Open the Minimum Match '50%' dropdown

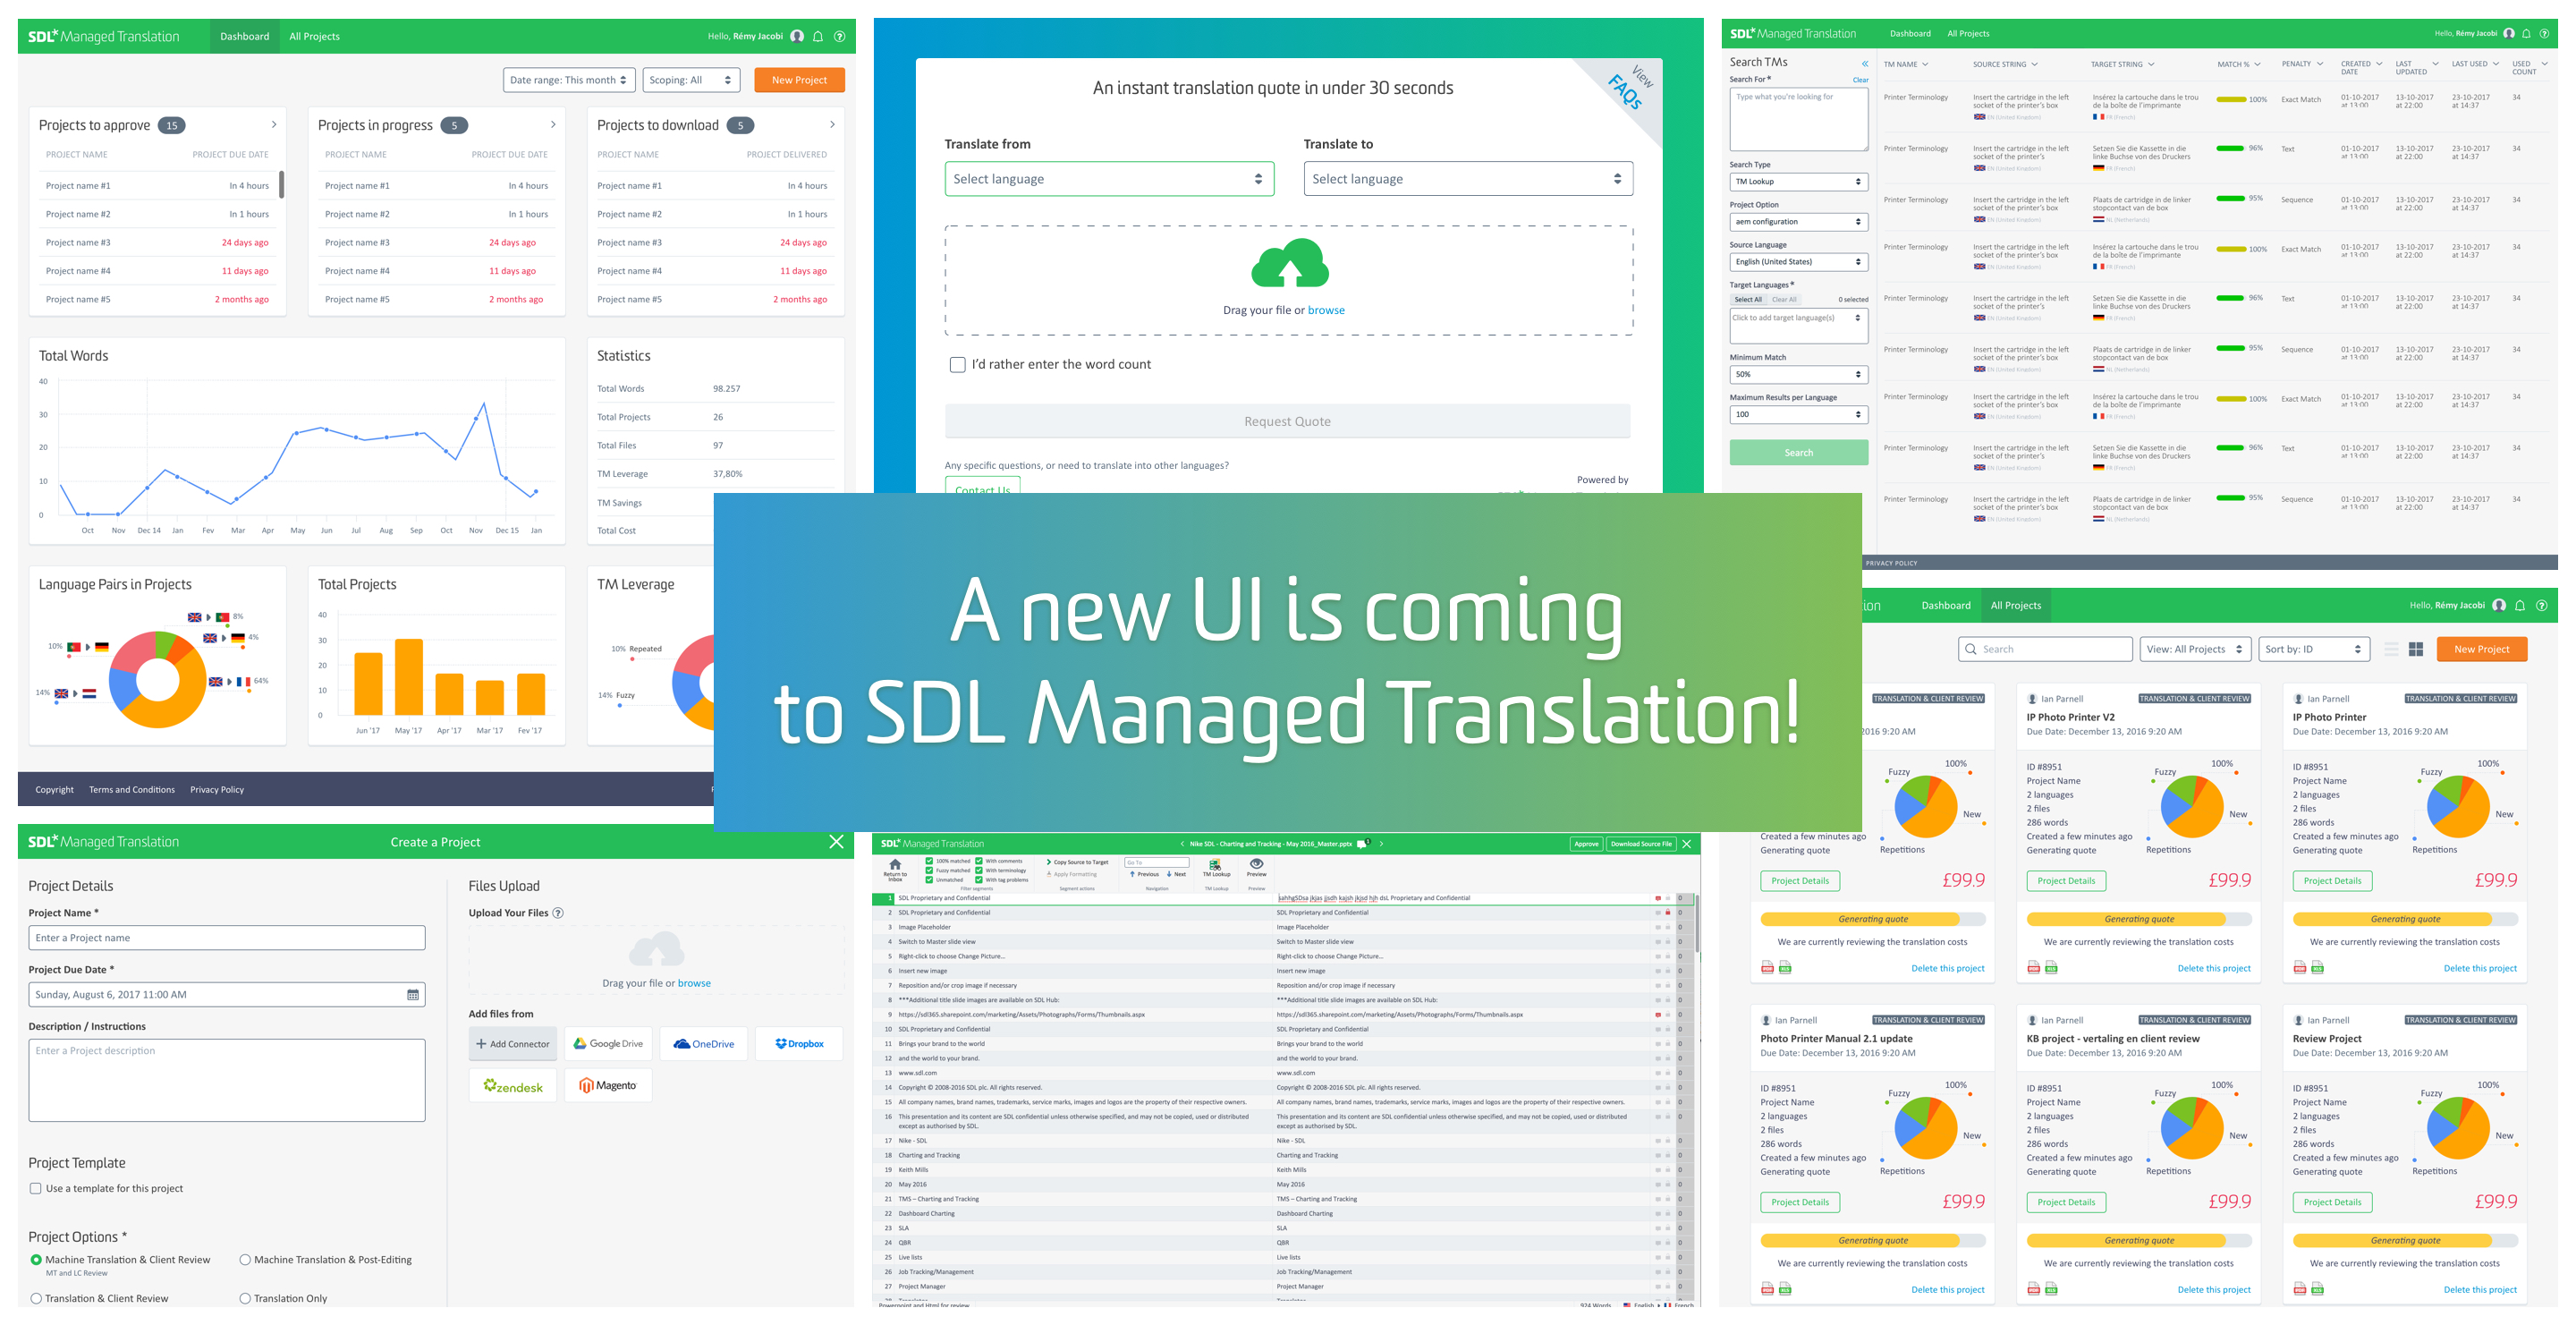coord(1799,374)
